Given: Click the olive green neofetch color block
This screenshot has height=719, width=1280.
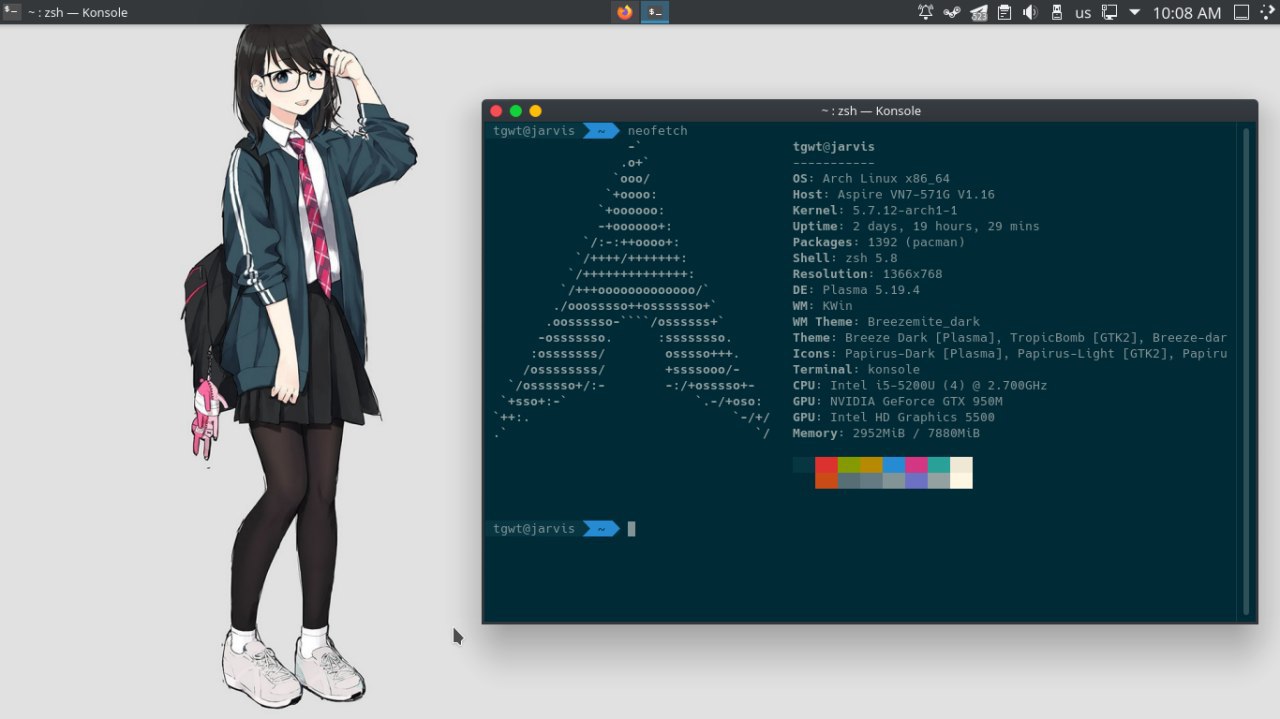Looking at the screenshot, I should click(849, 465).
